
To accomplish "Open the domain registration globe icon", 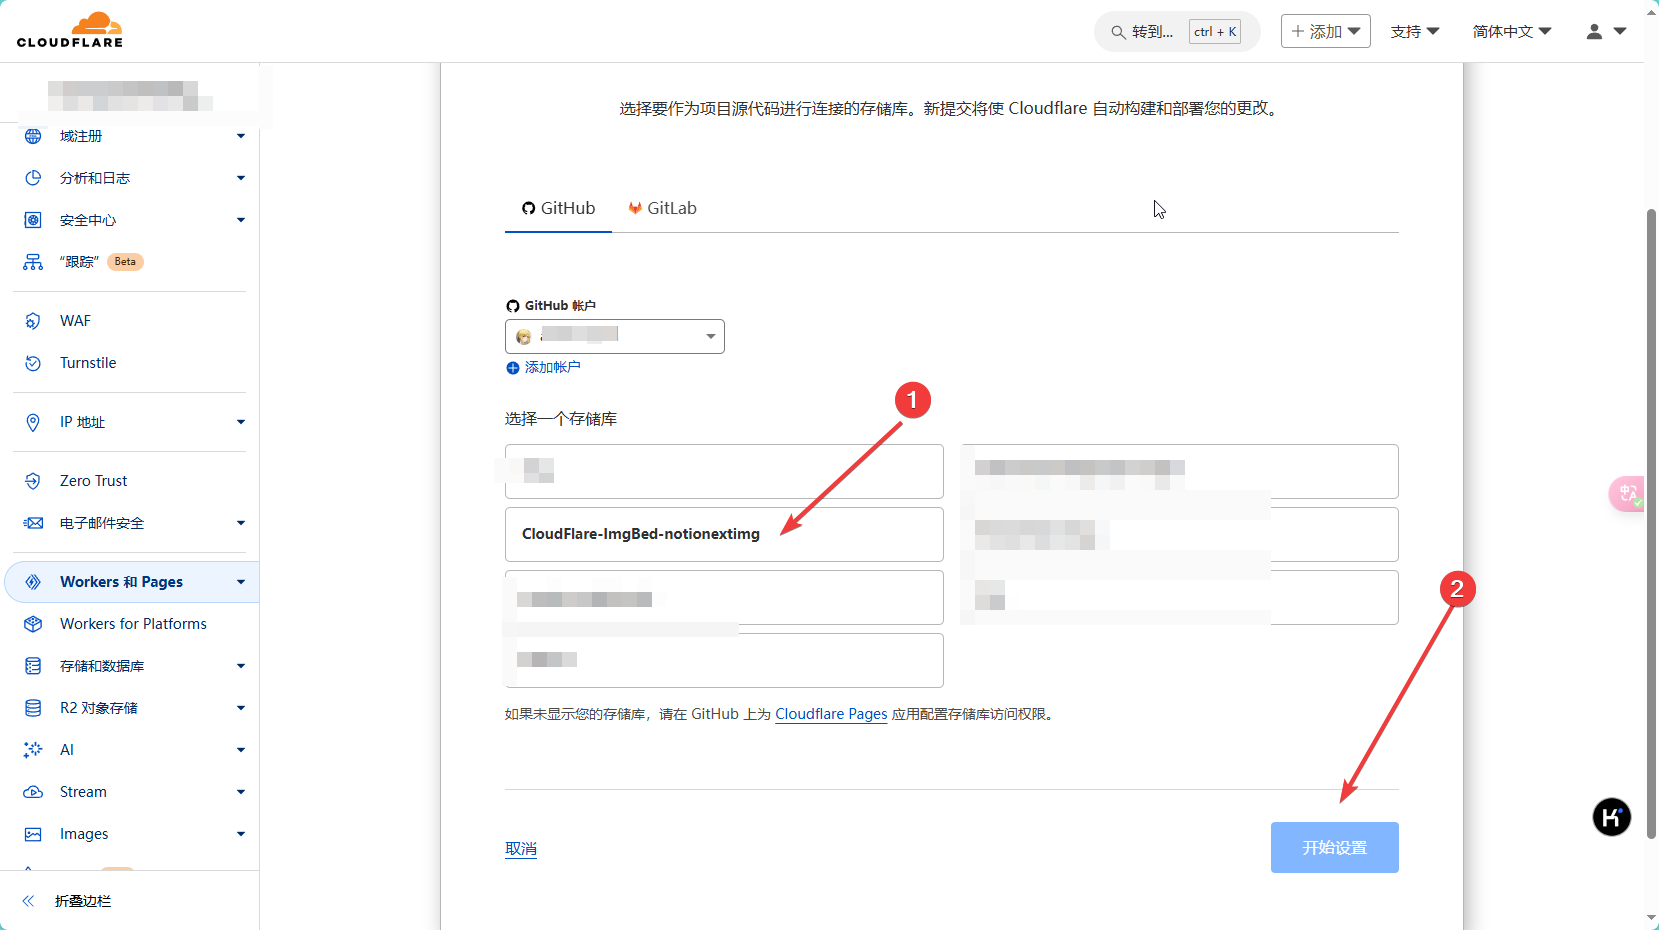I will coord(33,136).
